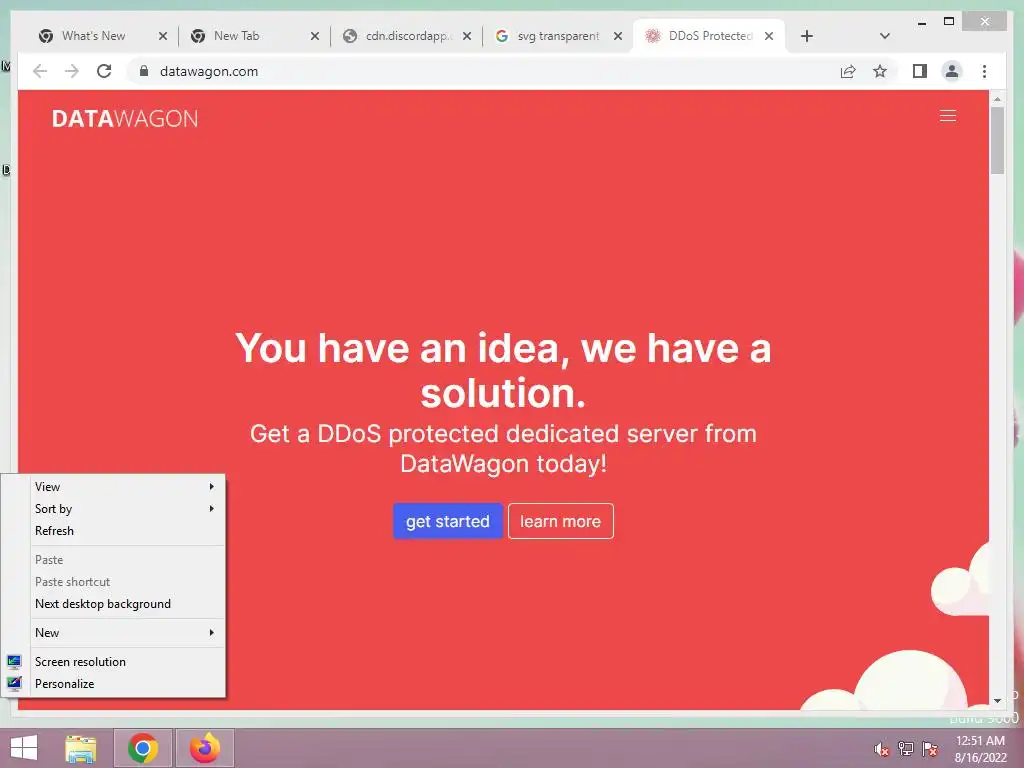Click the Chrome back arrow
The image size is (1024, 768).
click(x=40, y=71)
